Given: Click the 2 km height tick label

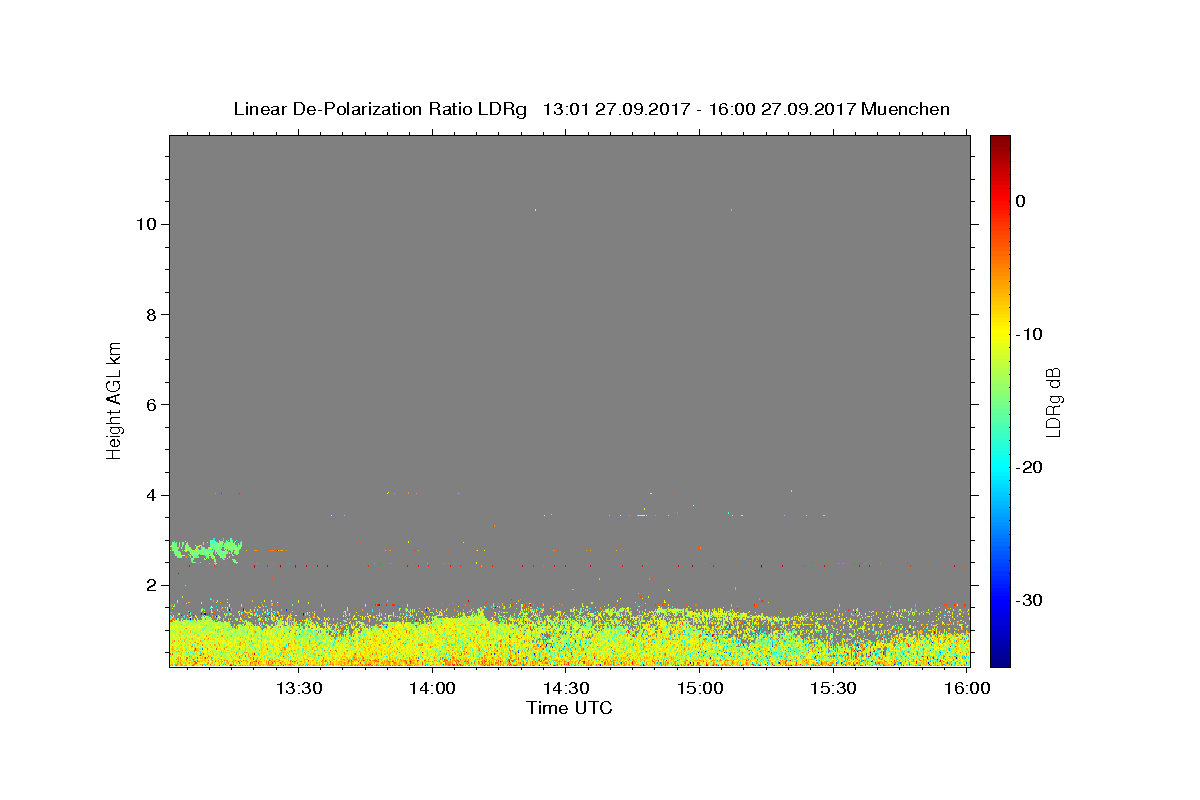Looking at the screenshot, I should point(149,585).
